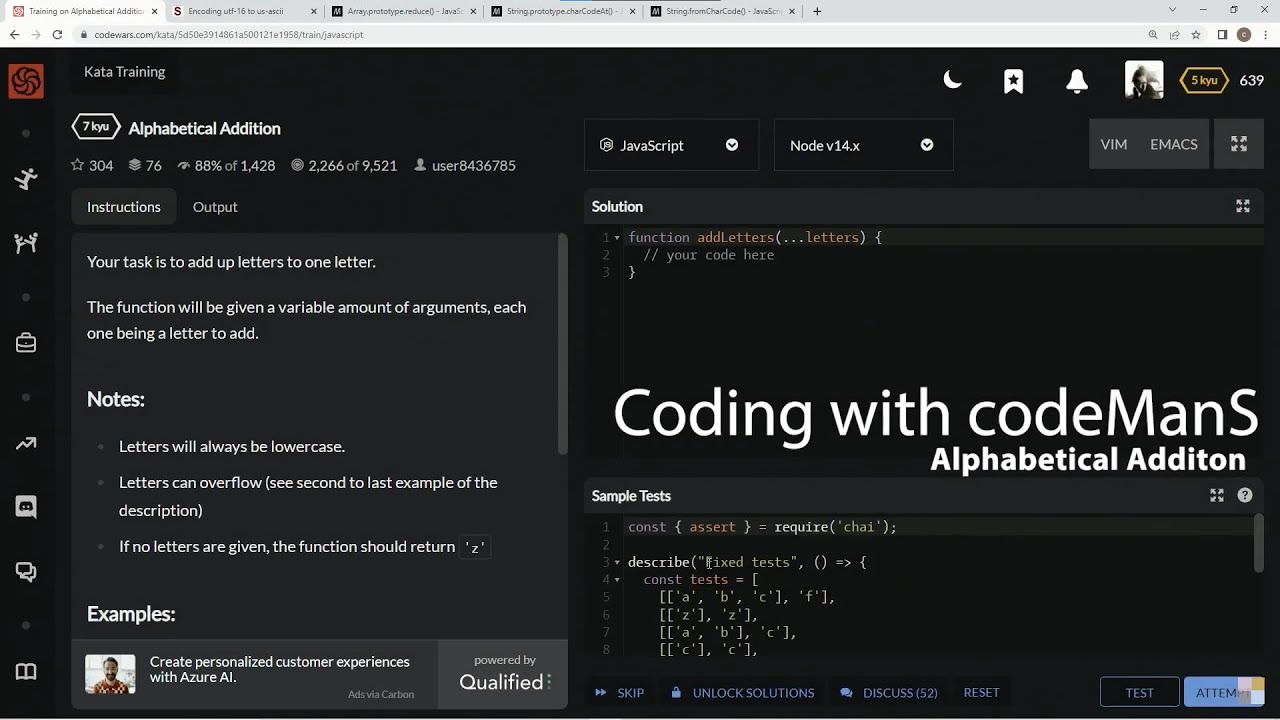Image resolution: width=1280 pixels, height=720 pixels.
Task: Open a new browser tab
Action: click(x=817, y=12)
